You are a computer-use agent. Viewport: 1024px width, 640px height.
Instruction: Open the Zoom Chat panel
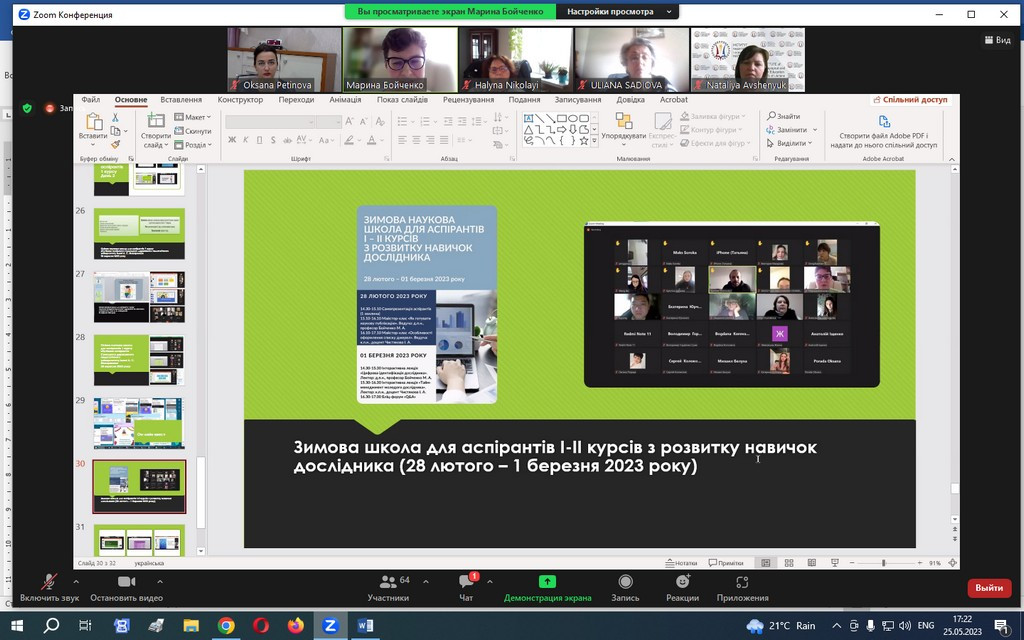click(466, 586)
